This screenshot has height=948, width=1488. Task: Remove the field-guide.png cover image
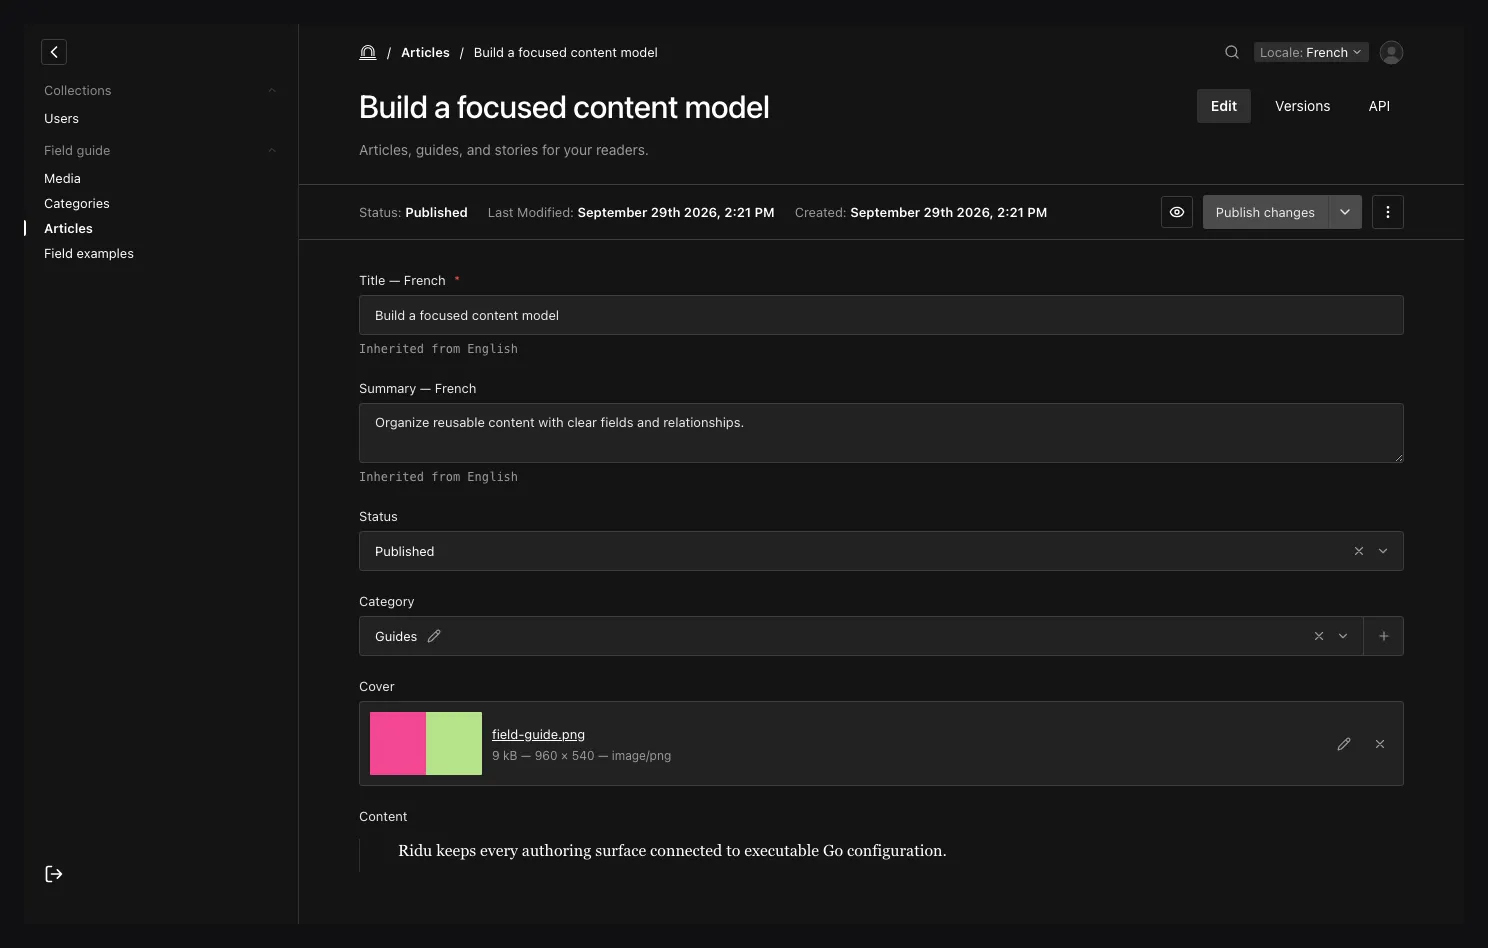pos(1380,744)
